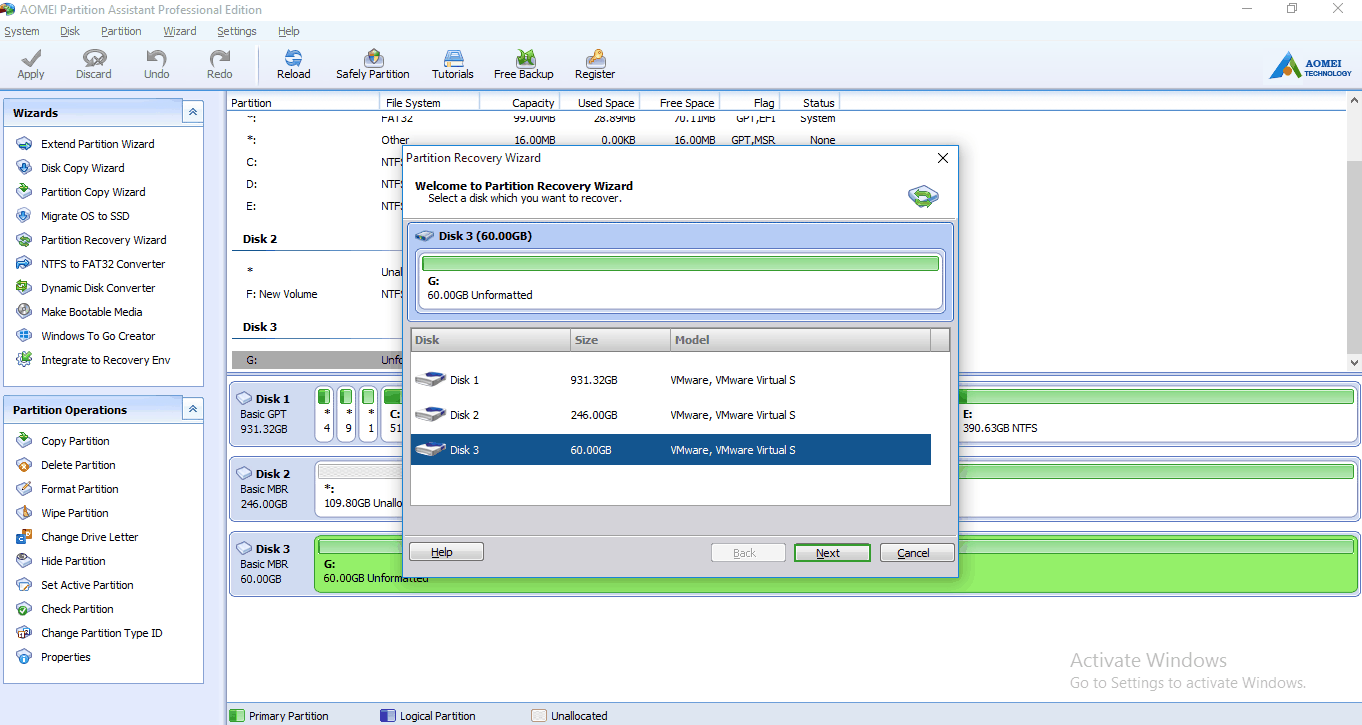Close the Partition Recovery Wizard dialog
1362x725 pixels.
tap(942, 158)
